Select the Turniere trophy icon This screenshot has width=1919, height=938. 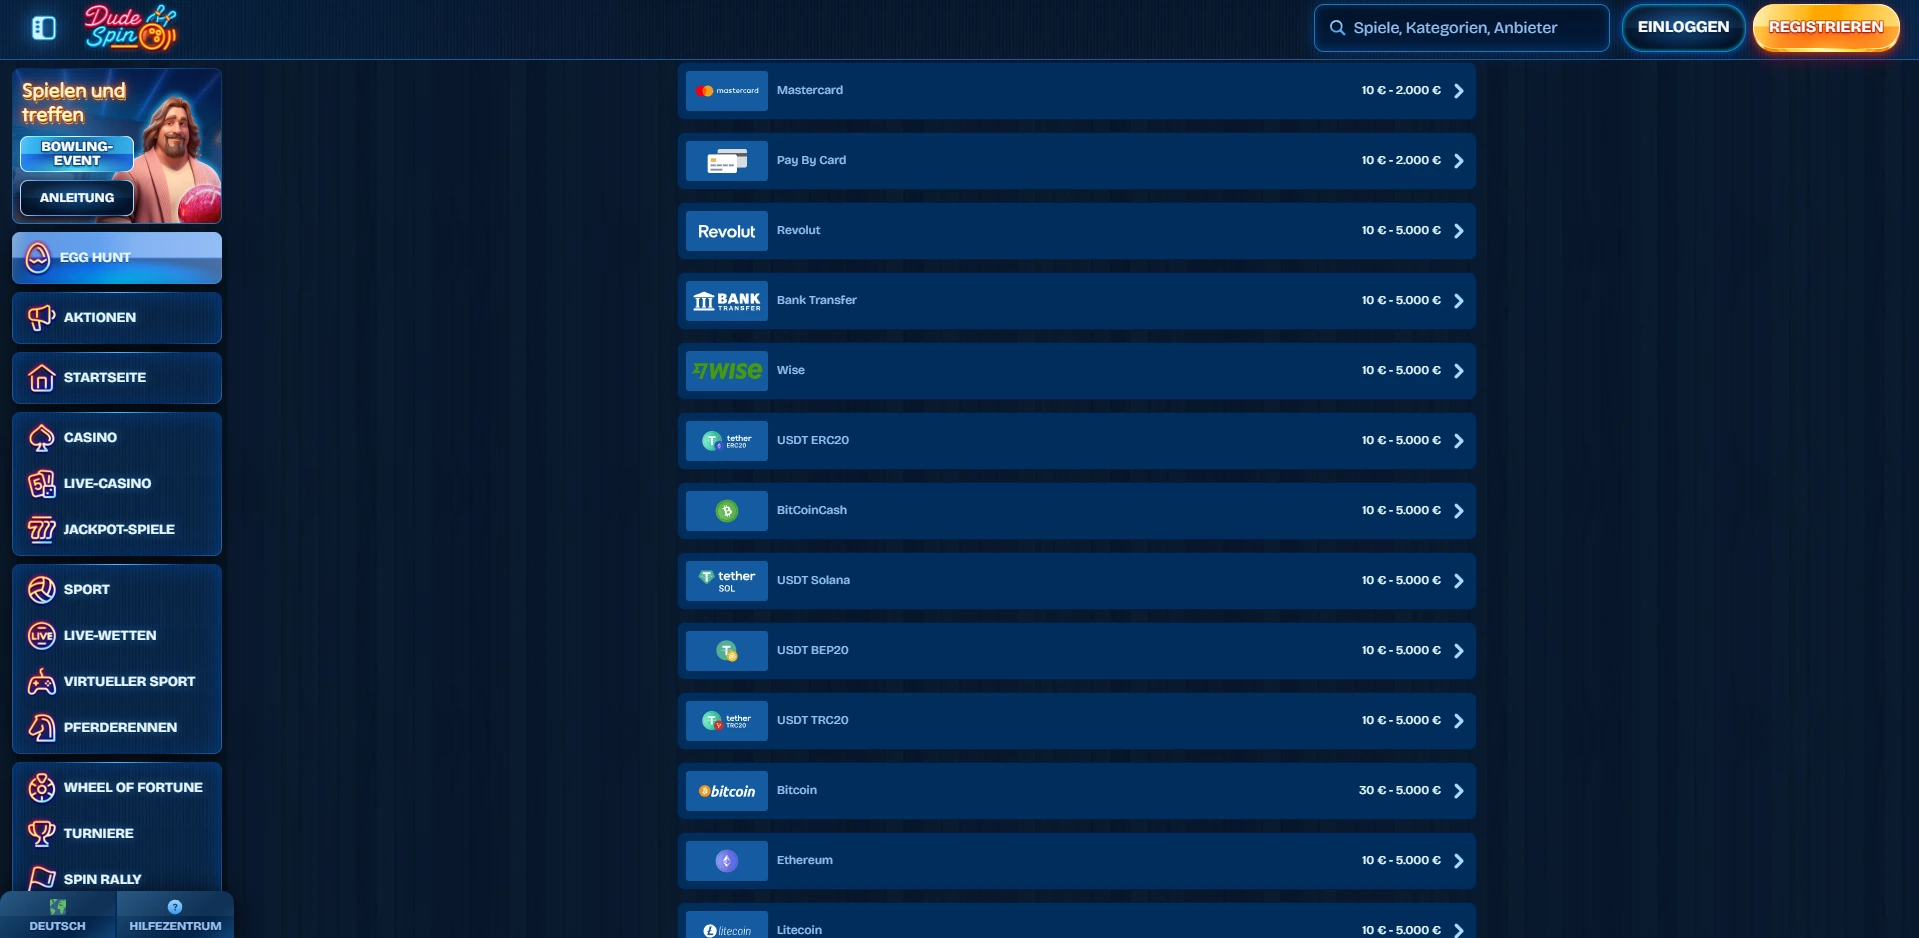pyautogui.click(x=40, y=833)
